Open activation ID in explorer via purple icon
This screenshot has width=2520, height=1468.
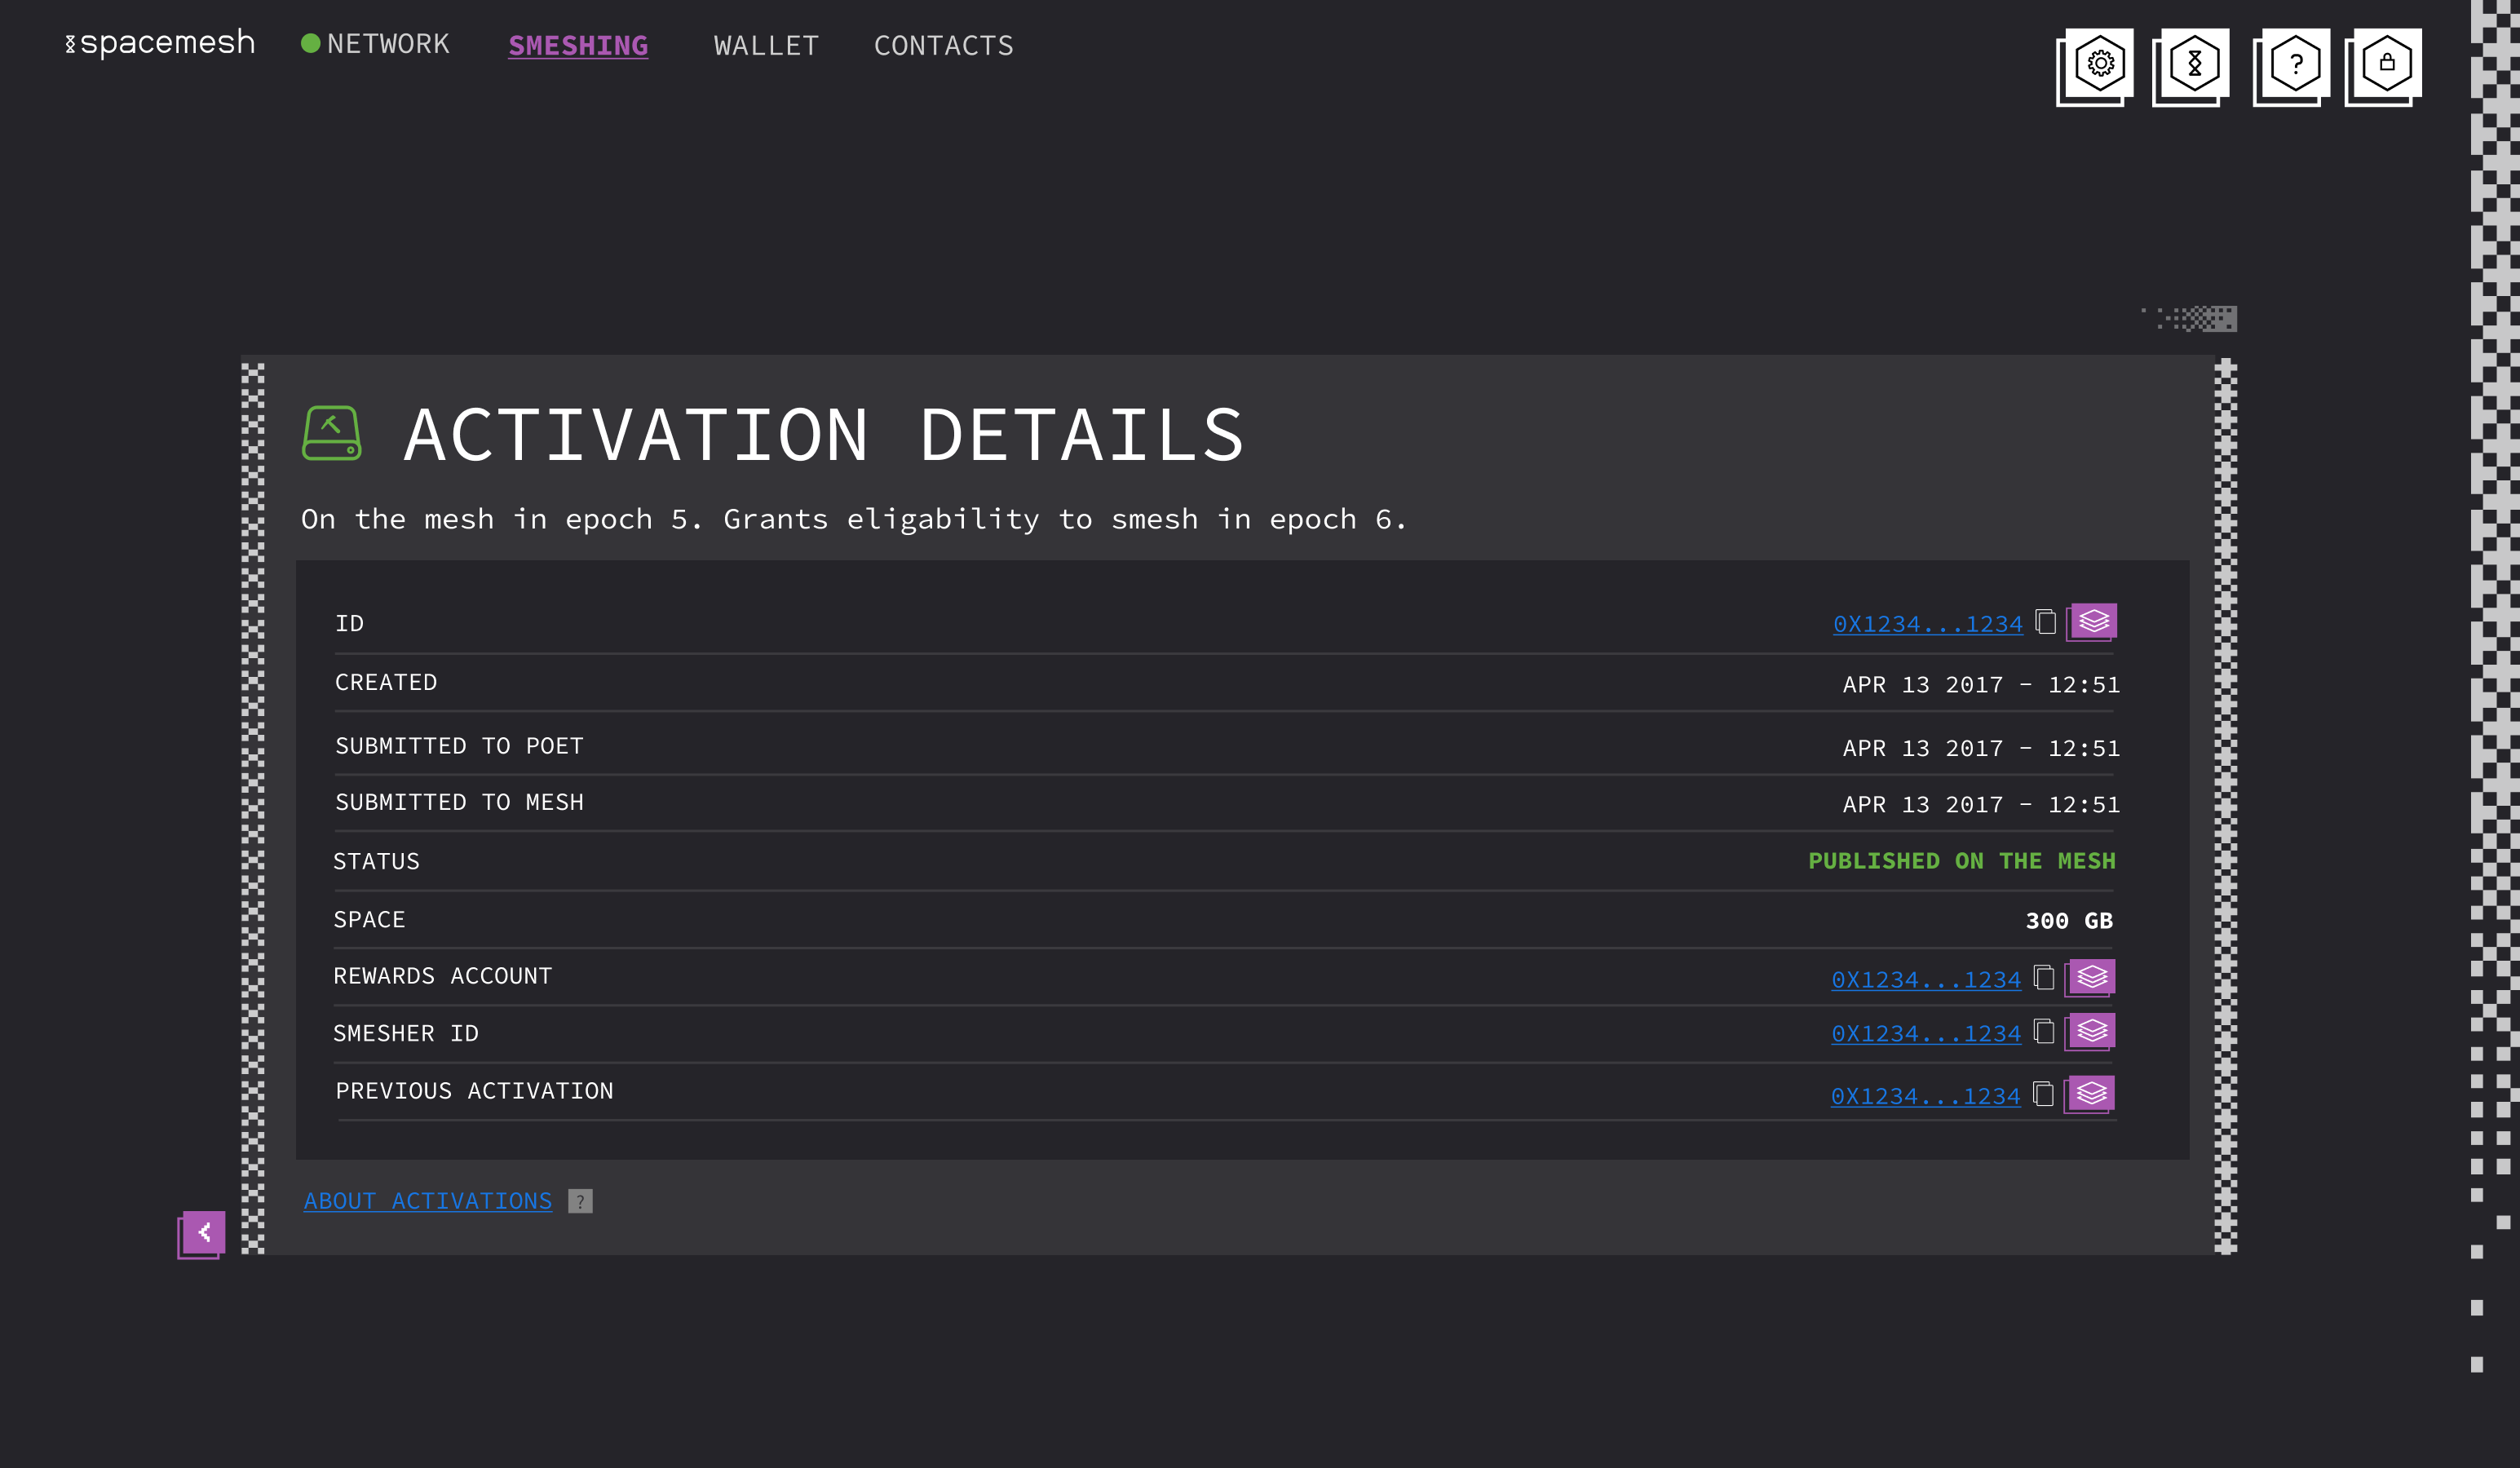pos(2092,621)
